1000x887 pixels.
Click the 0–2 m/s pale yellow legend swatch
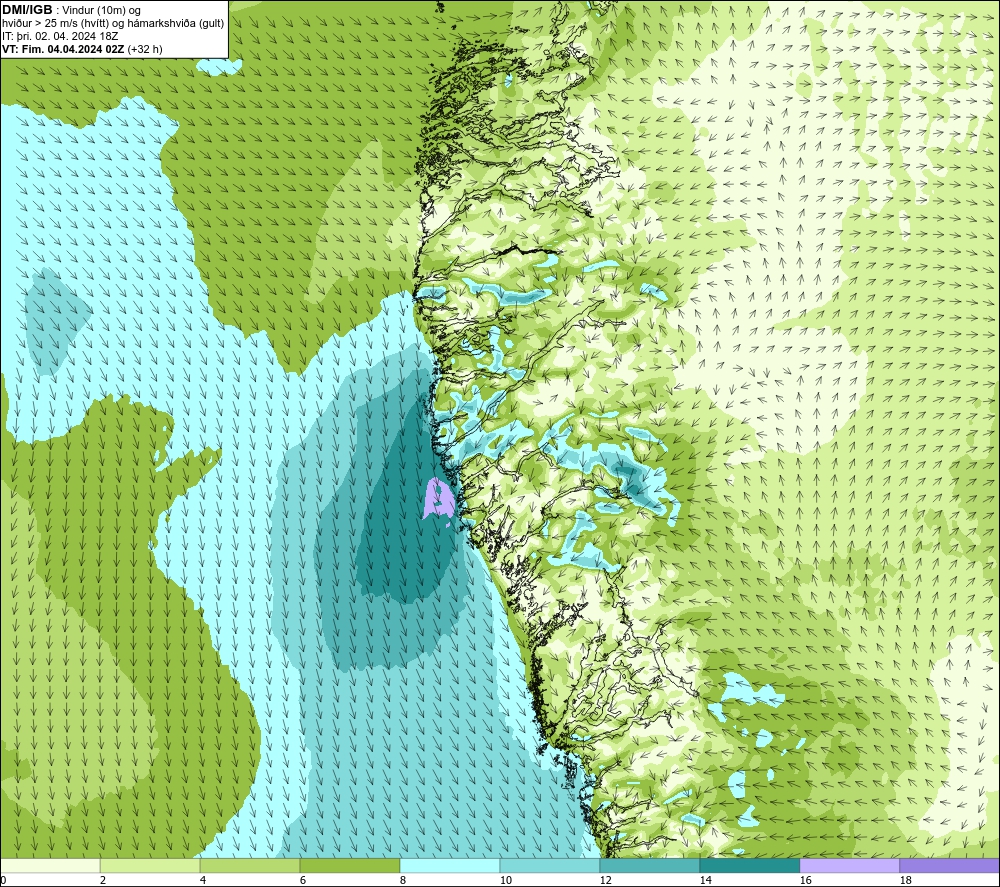pos(50,865)
